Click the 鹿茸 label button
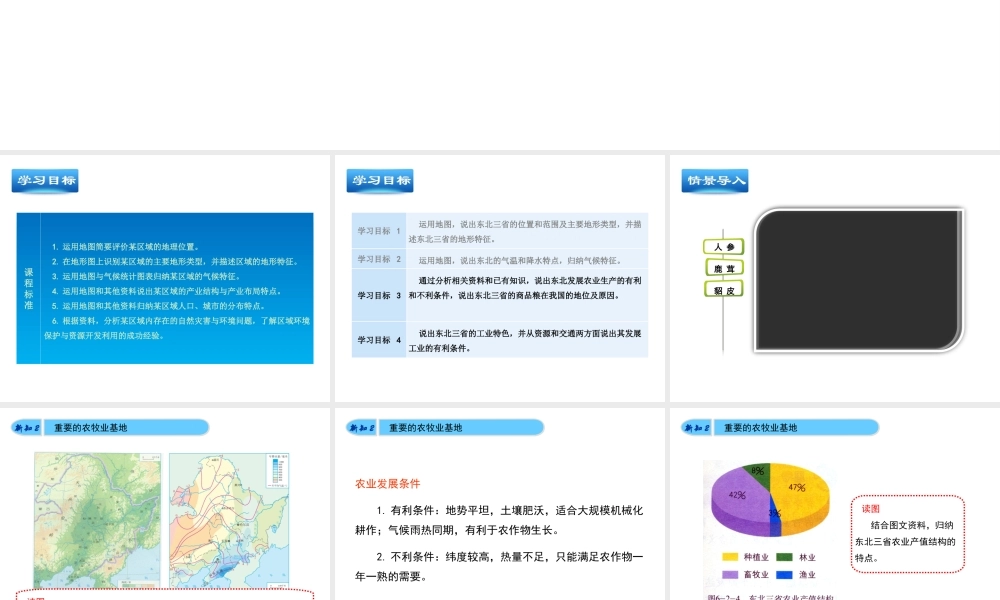This screenshot has width=1000, height=600. pos(724,268)
